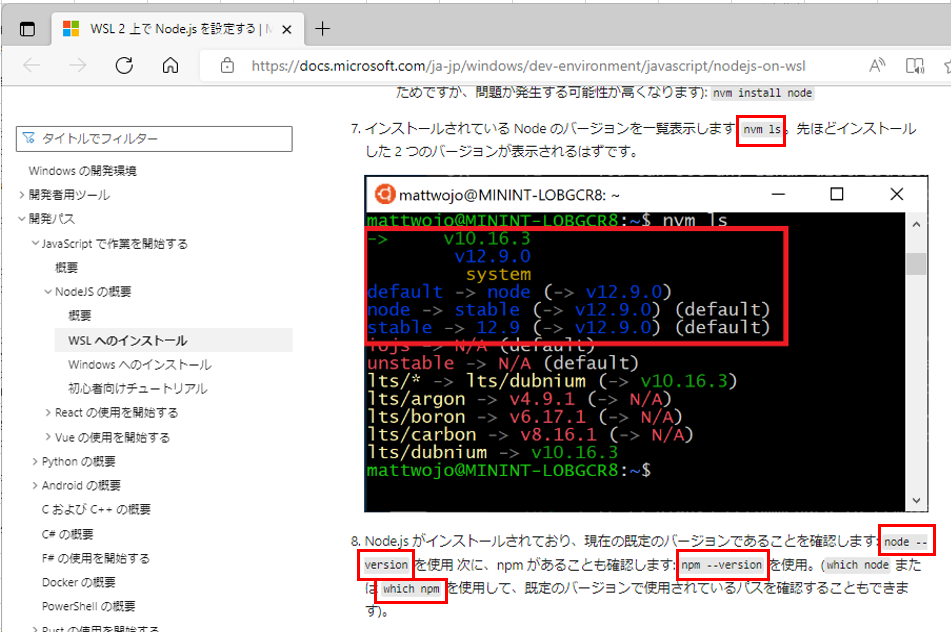Image resolution: width=951 pixels, height=632 pixels.
Task: Go back to the previous page
Action: (32, 66)
